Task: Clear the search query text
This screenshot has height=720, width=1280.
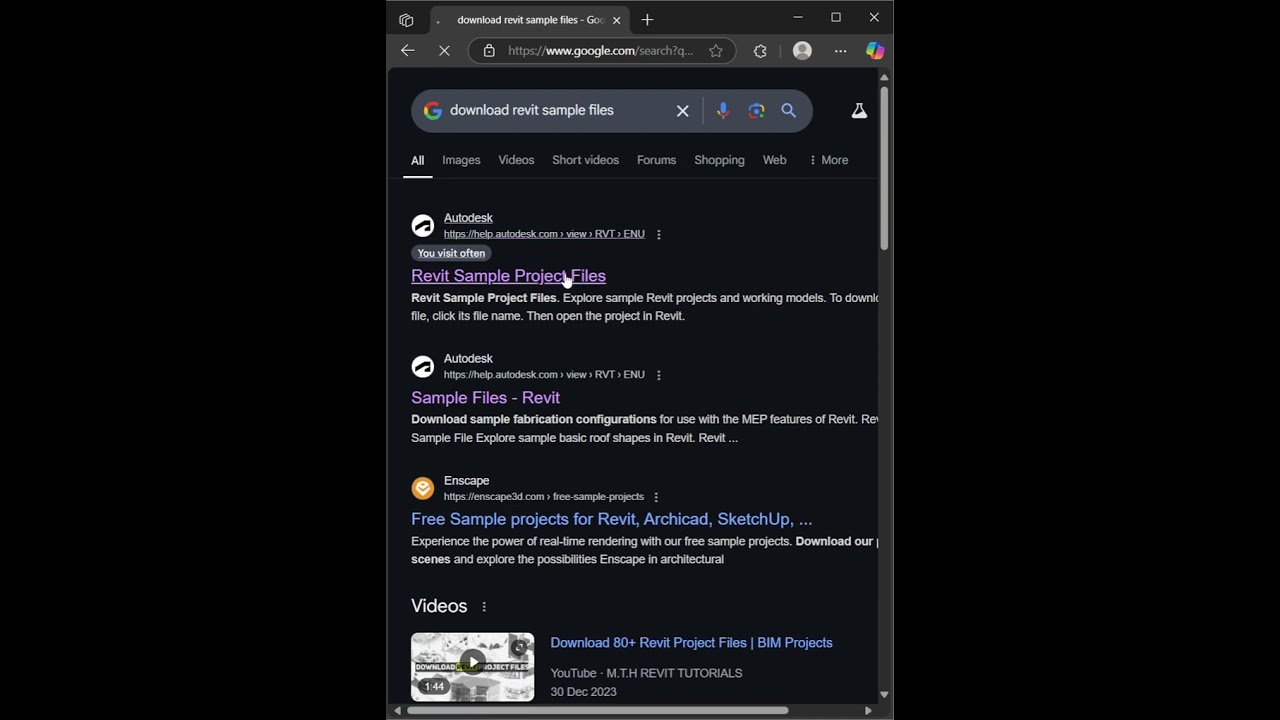Action: click(683, 111)
